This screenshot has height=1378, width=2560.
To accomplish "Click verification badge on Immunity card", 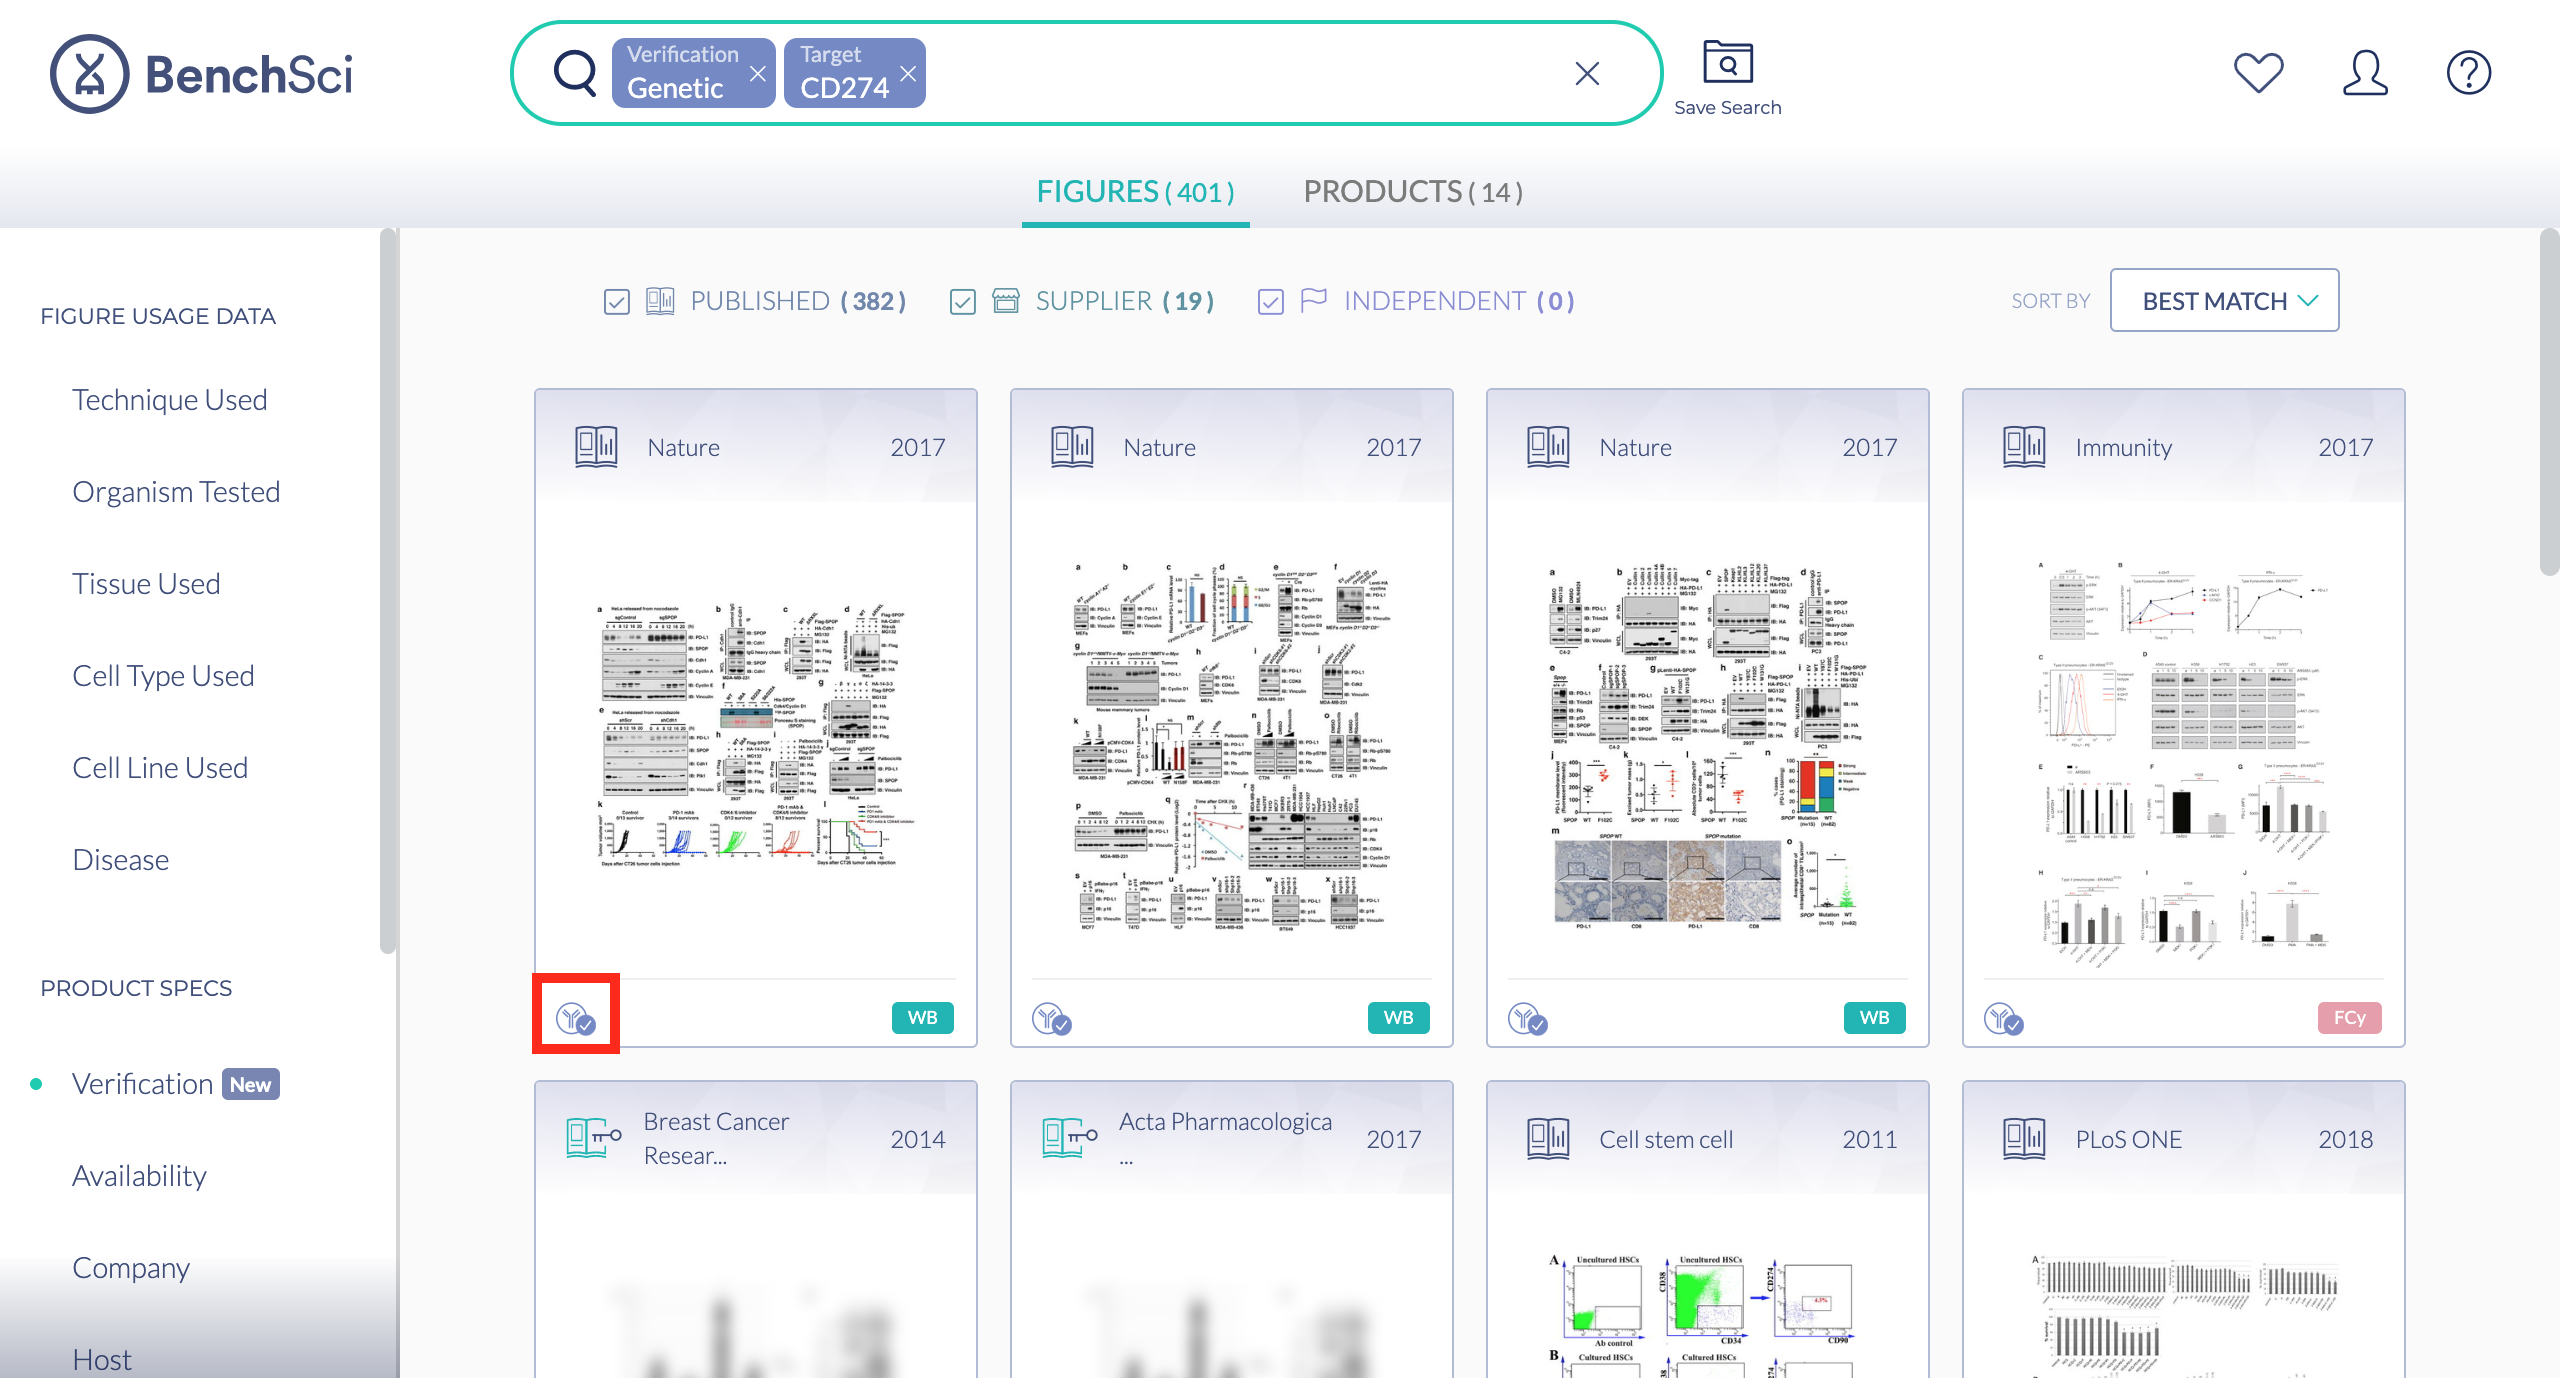I will point(2004,1018).
